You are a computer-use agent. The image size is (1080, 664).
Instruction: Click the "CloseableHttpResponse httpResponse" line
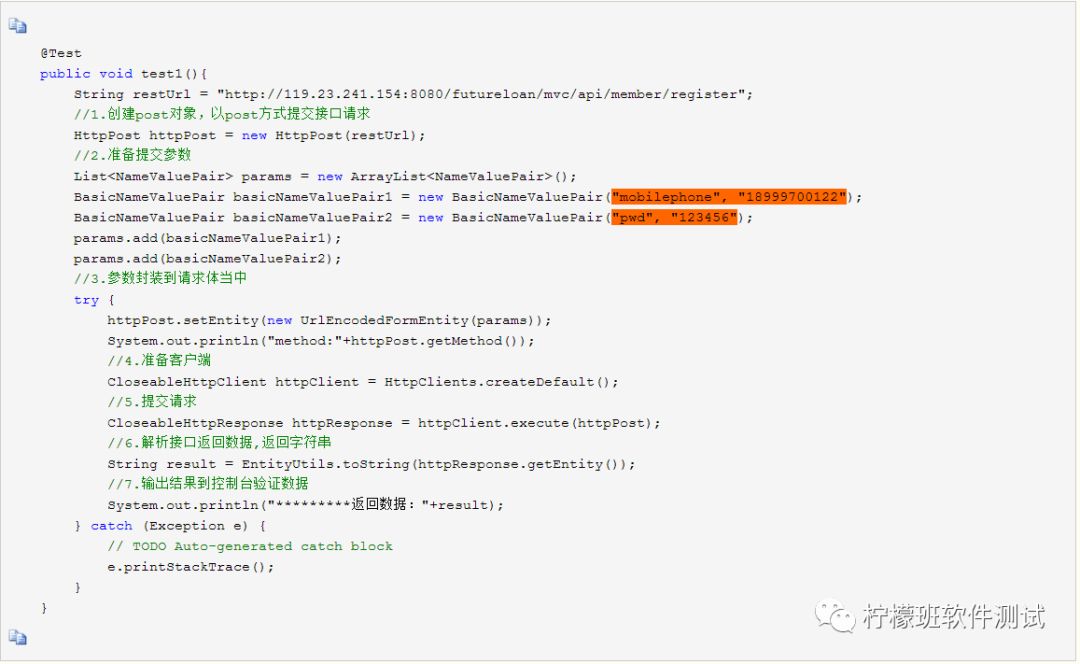click(384, 424)
